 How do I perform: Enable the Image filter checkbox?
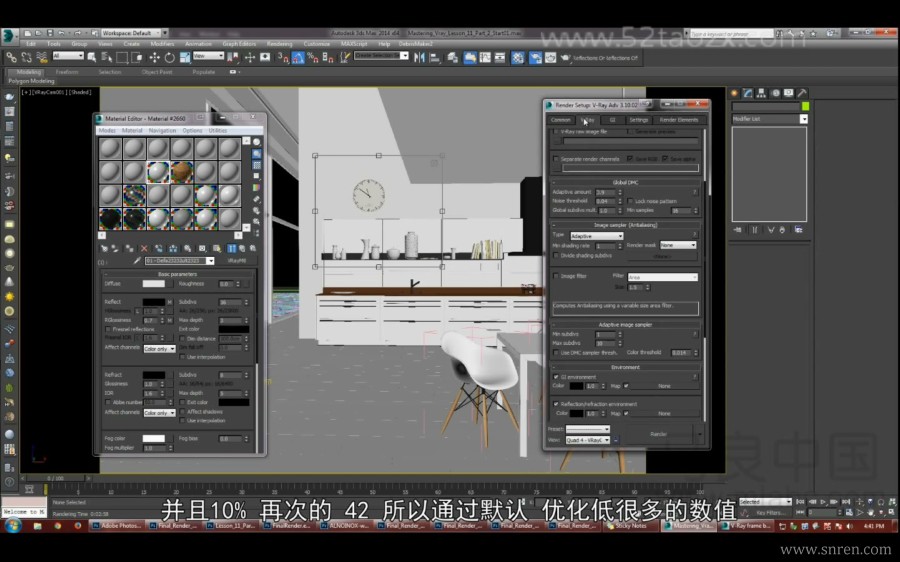tap(557, 276)
